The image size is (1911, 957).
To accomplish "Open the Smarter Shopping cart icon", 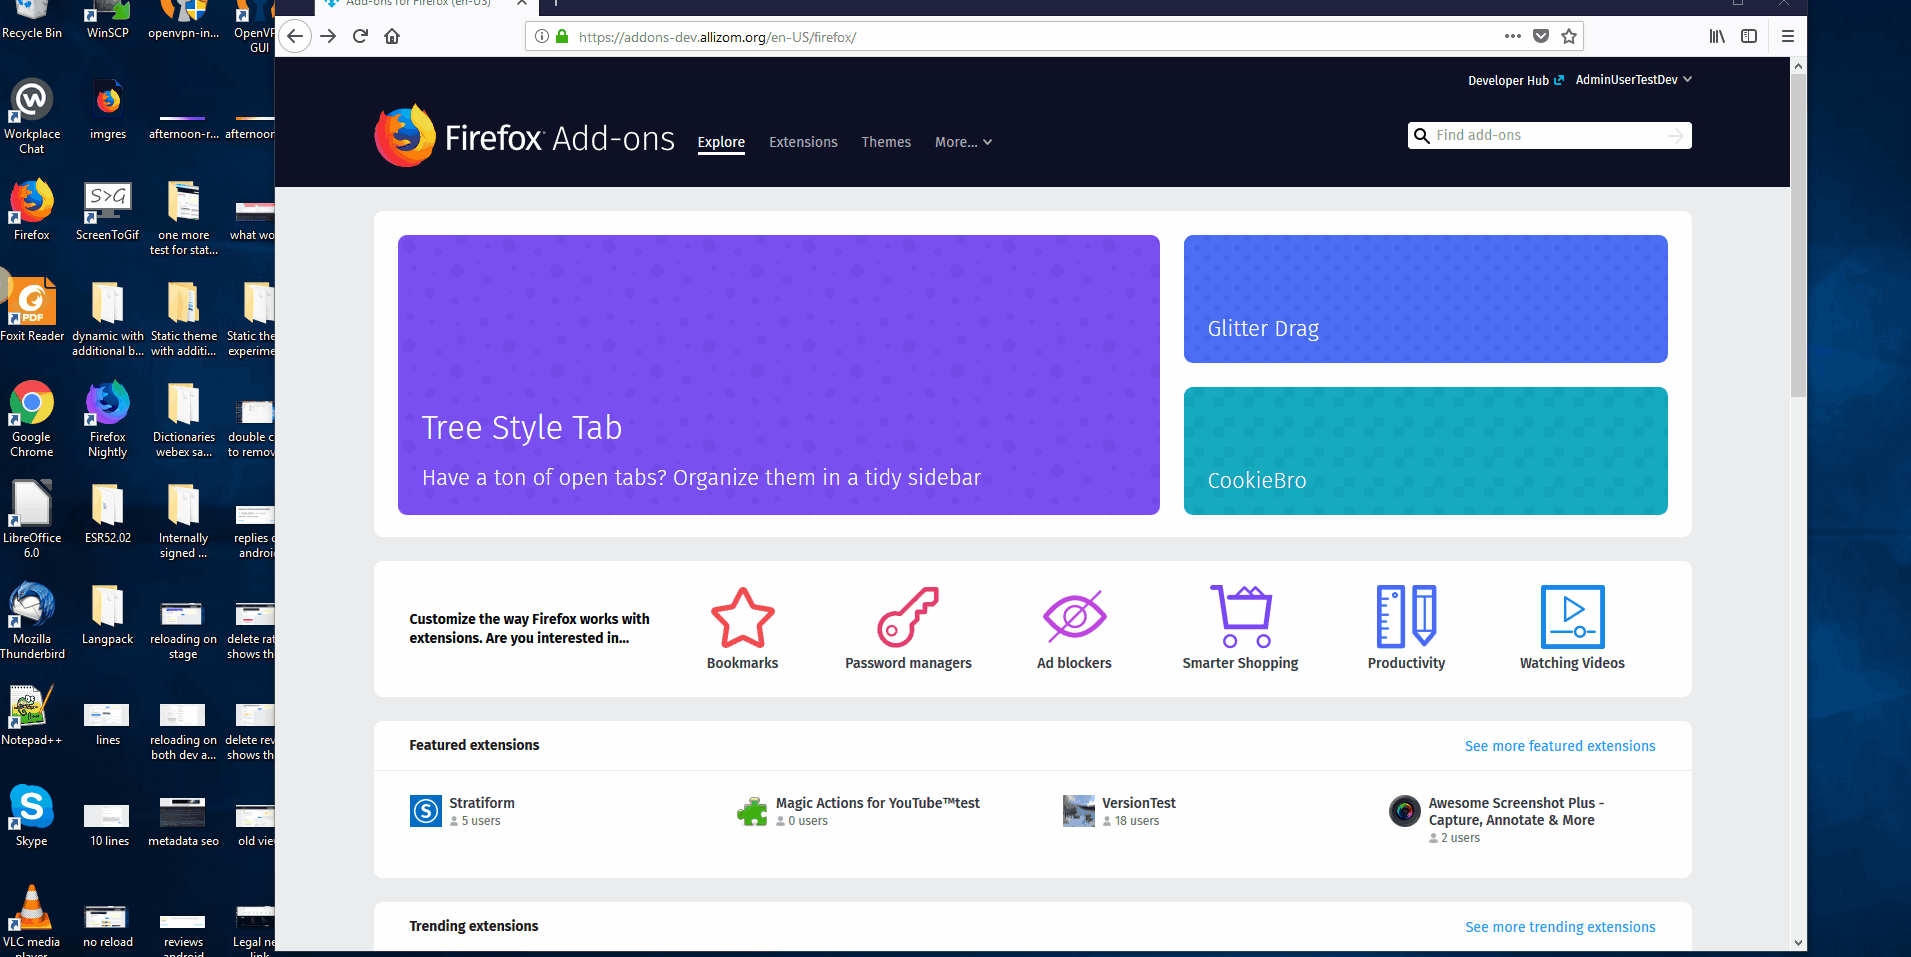I will [x=1240, y=617].
